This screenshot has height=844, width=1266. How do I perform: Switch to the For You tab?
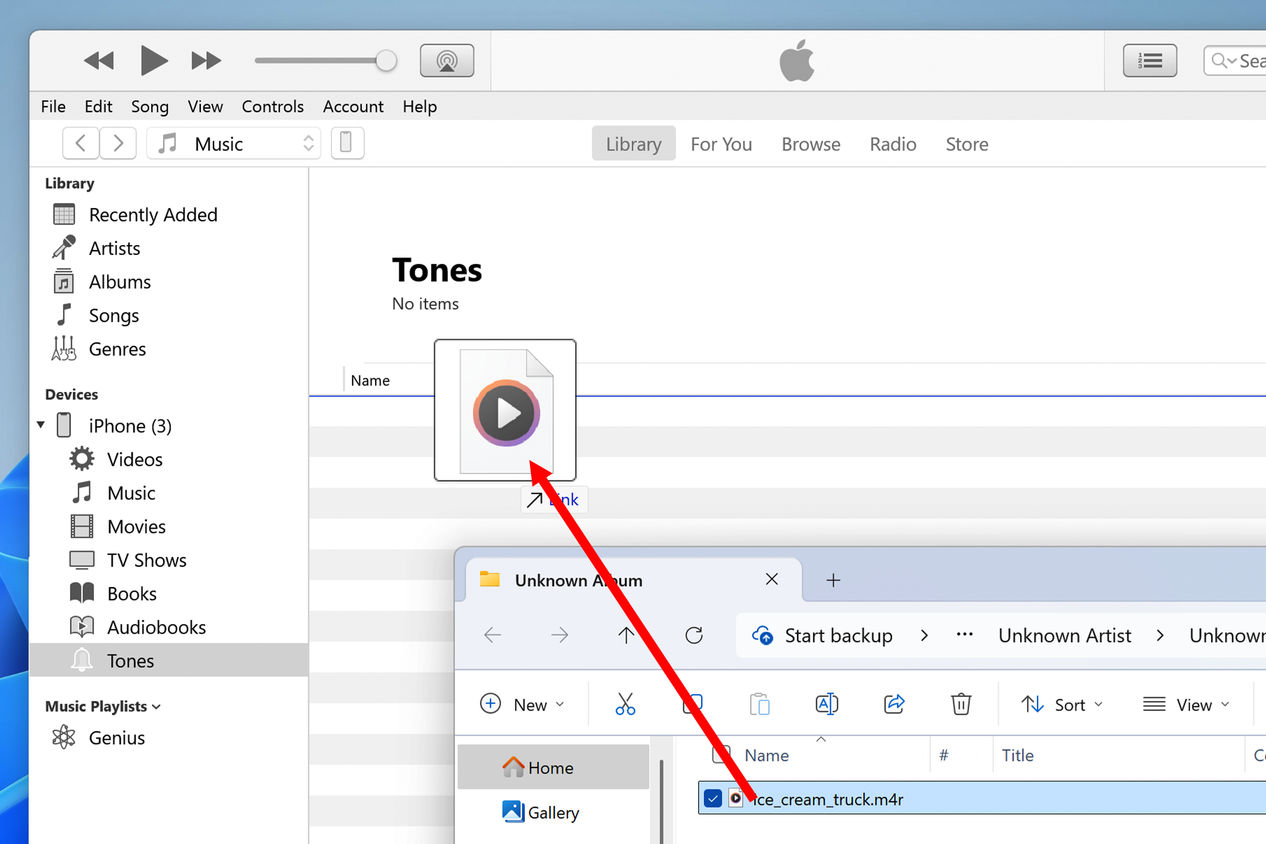click(x=721, y=144)
